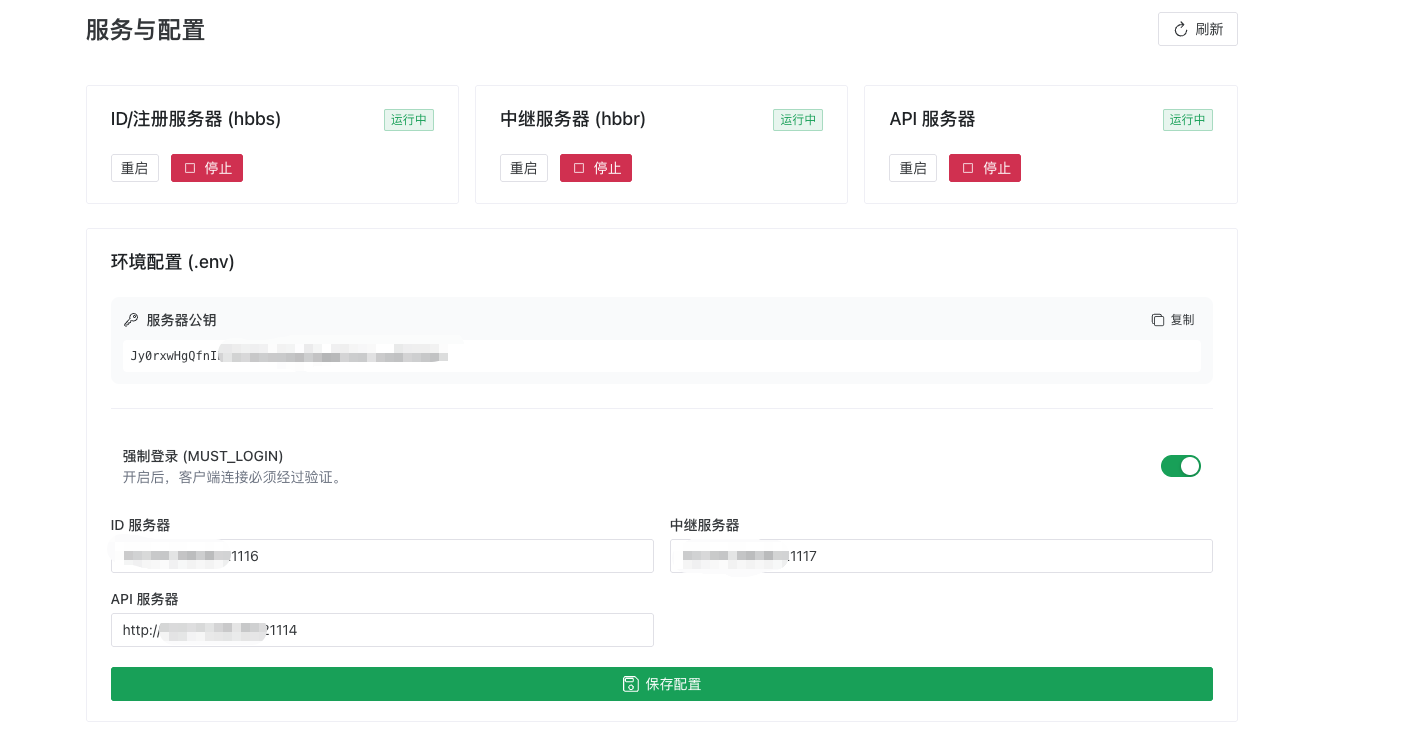Click the 环境配置 (.env) section heading

(x=172, y=262)
